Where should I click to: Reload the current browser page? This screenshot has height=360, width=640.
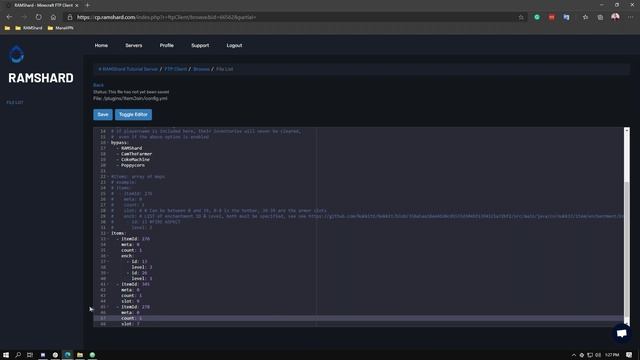(x=38, y=17)
